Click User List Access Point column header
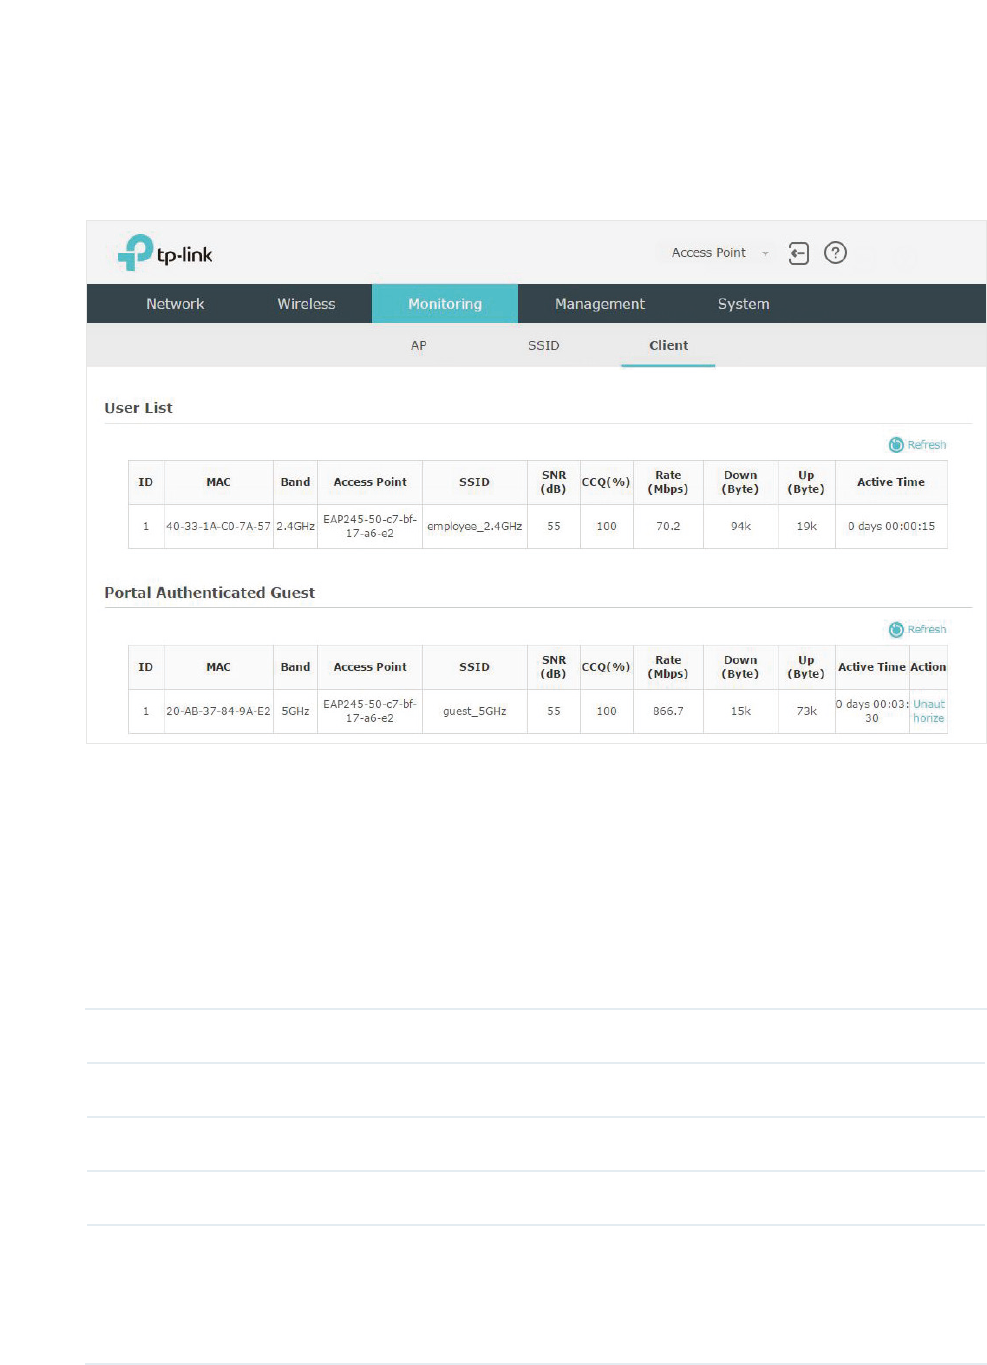The height and width of the screenshot is (1365, 987). coord(370,482)
